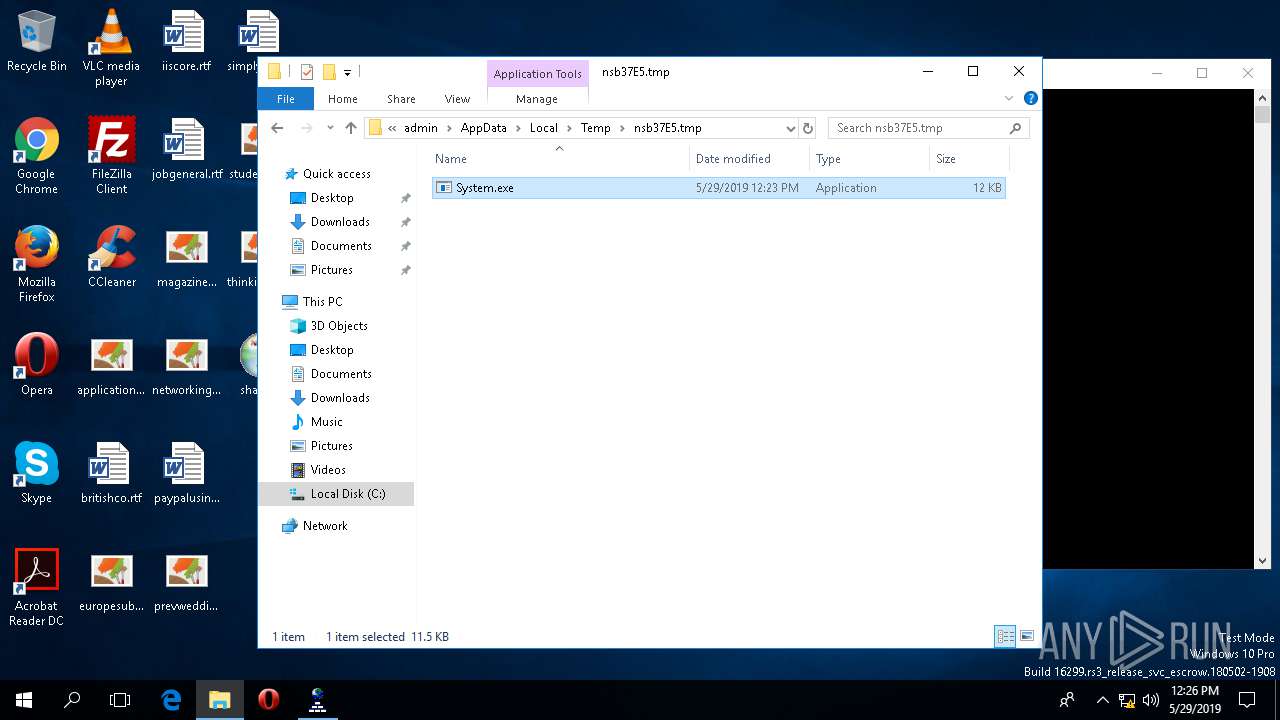Open Action Center notifications icon
This screenshot has width=1280, height=720.
(x=1247, y=700)
